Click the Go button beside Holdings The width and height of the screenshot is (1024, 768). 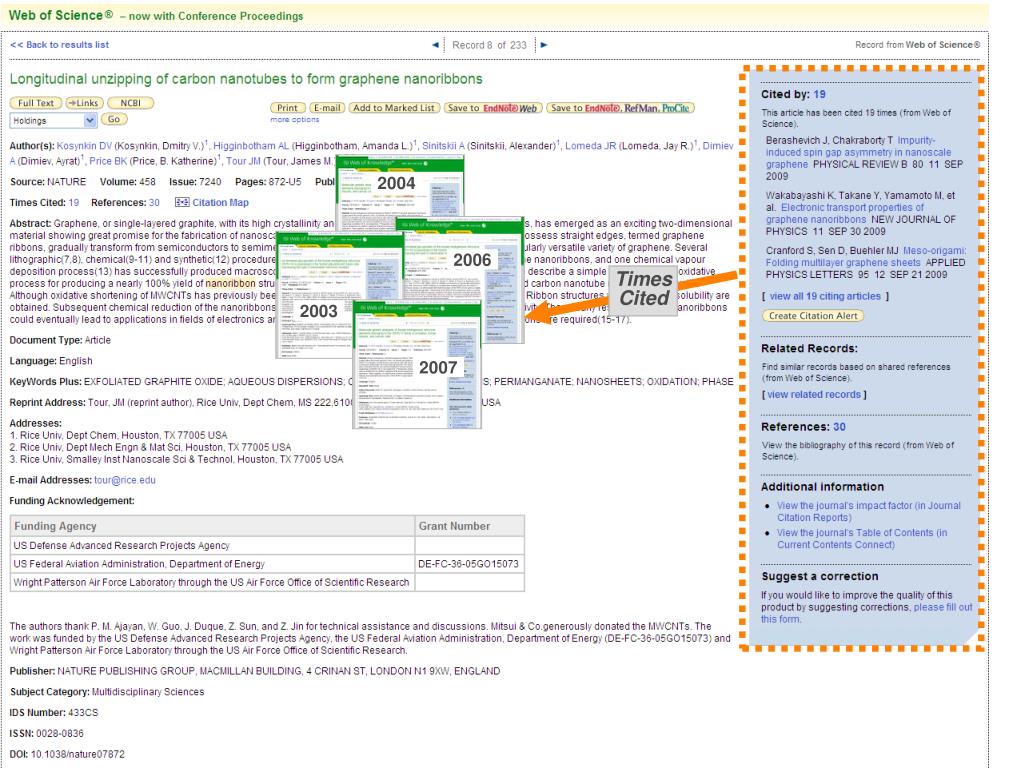click(114, 120)
